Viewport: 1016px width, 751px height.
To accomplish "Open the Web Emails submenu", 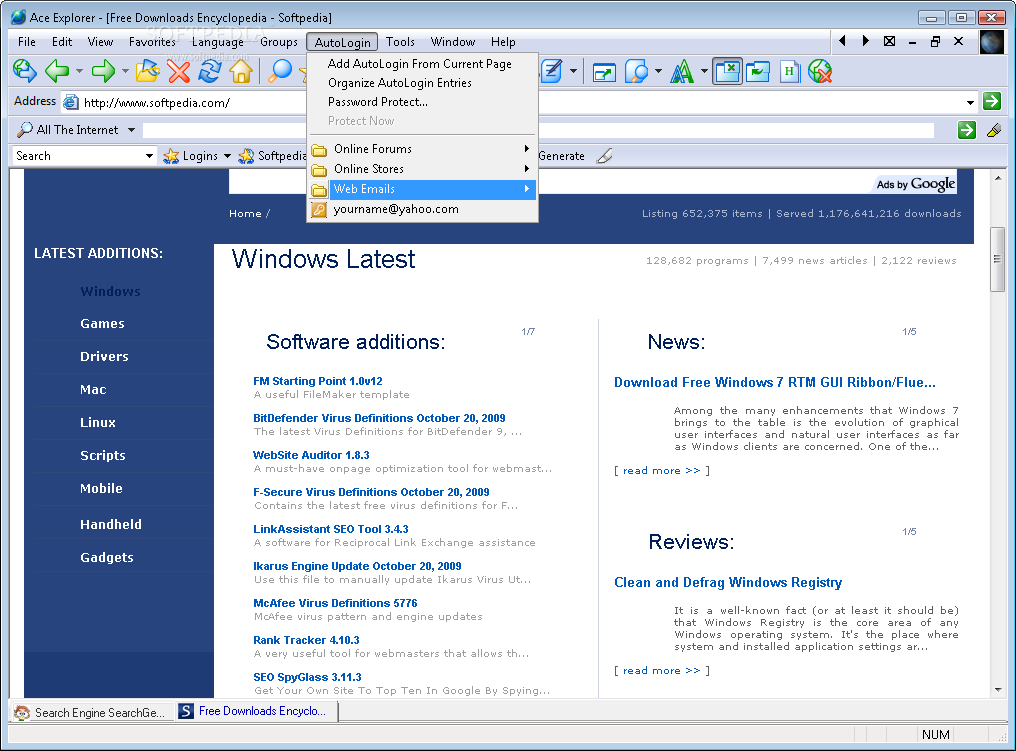I will [x=422, y=189].
